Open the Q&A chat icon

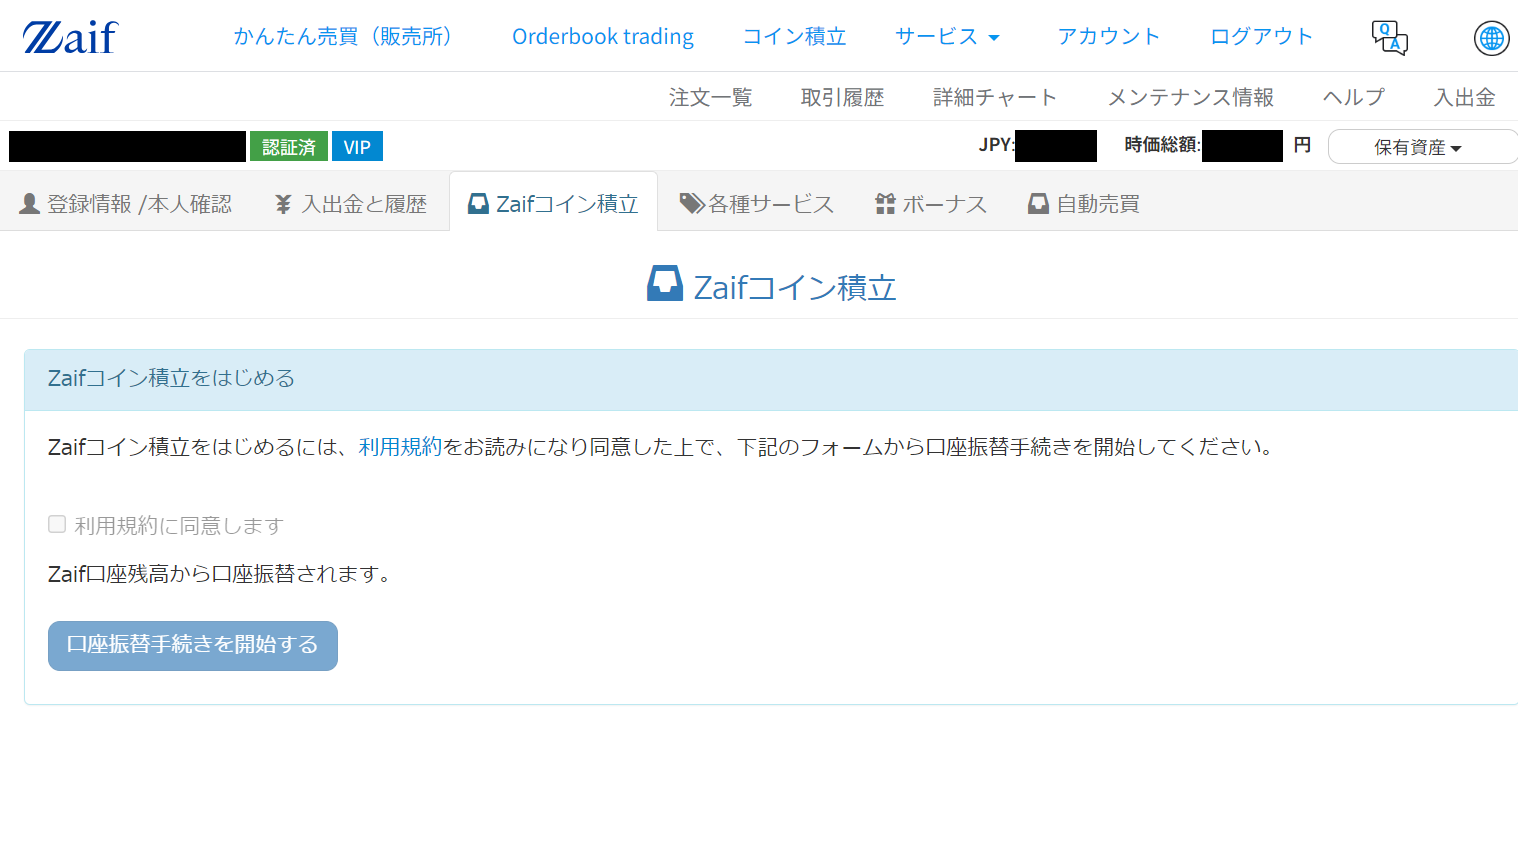1389,38
